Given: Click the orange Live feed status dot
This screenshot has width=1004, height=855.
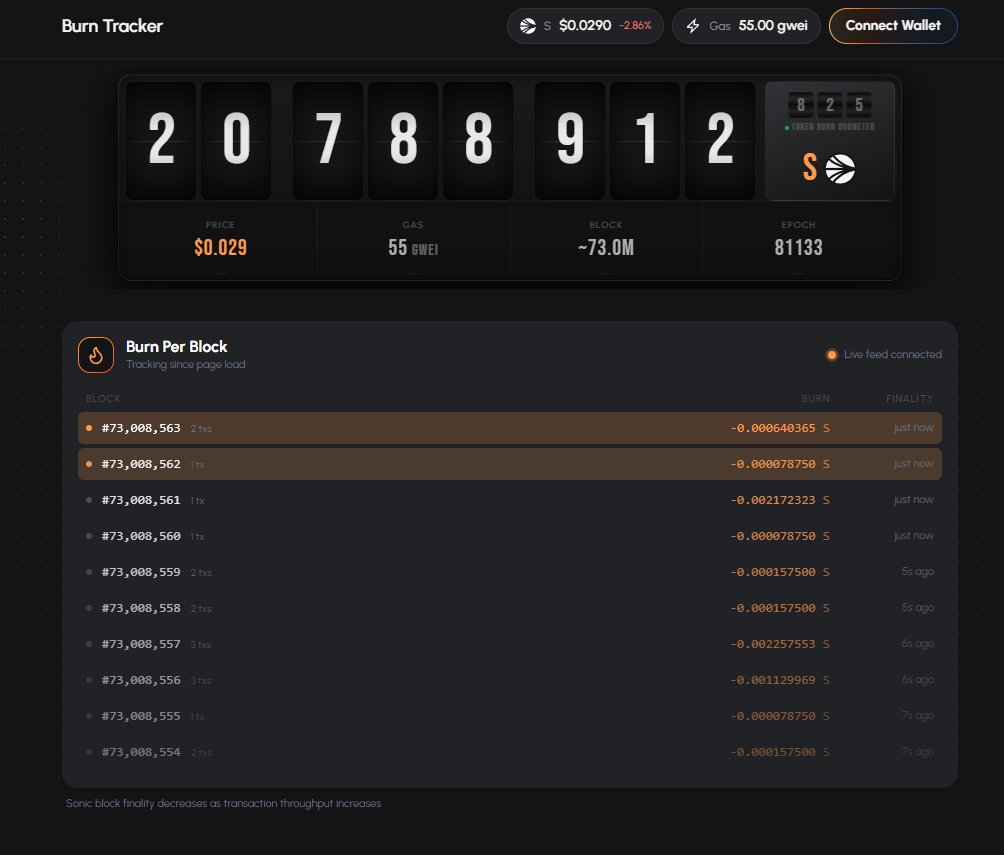Looking at the screenshot, I should coord(831,355).
